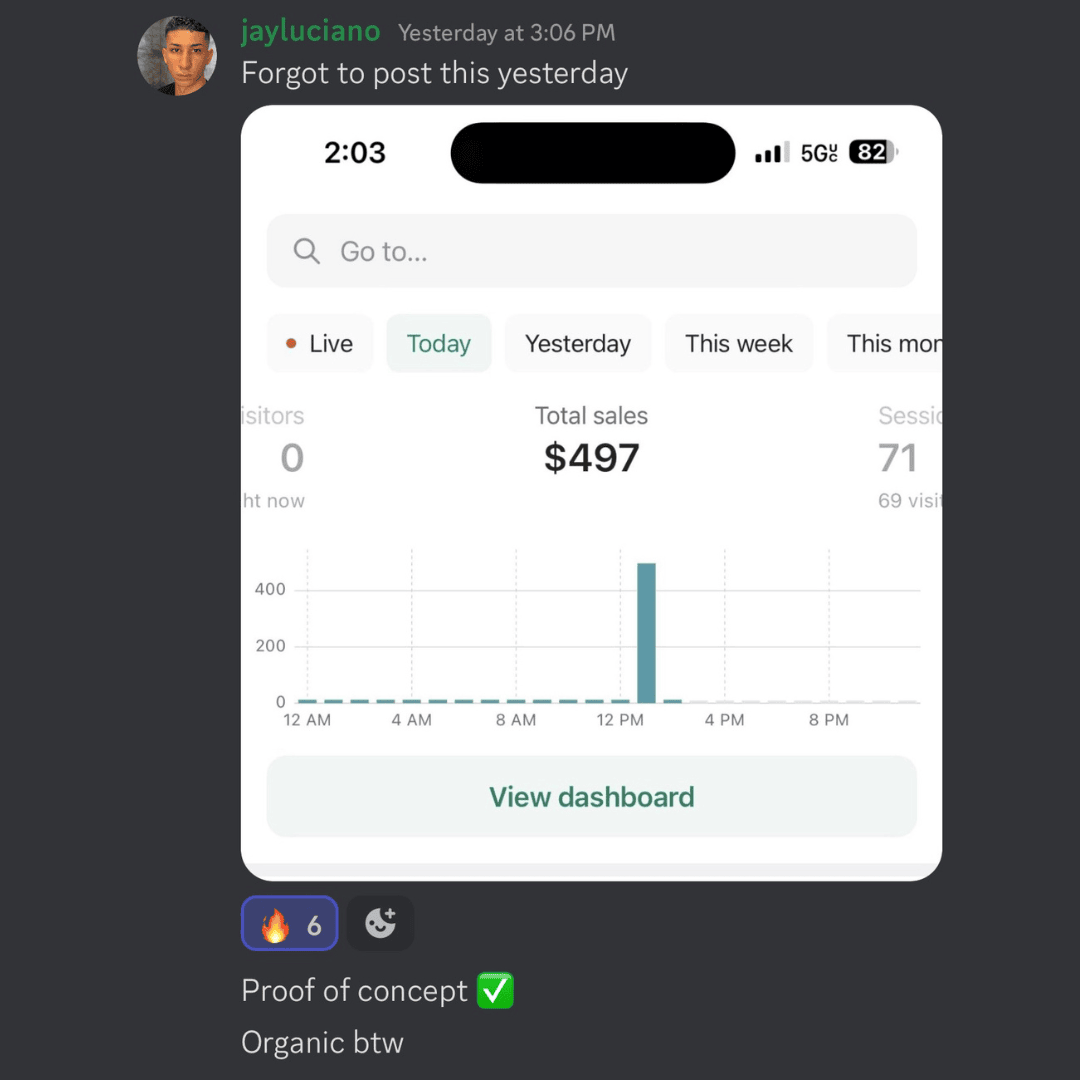Click jayluciano's profile avatar
Viewport: 1080px width, 1080px height.
(177, 56)
